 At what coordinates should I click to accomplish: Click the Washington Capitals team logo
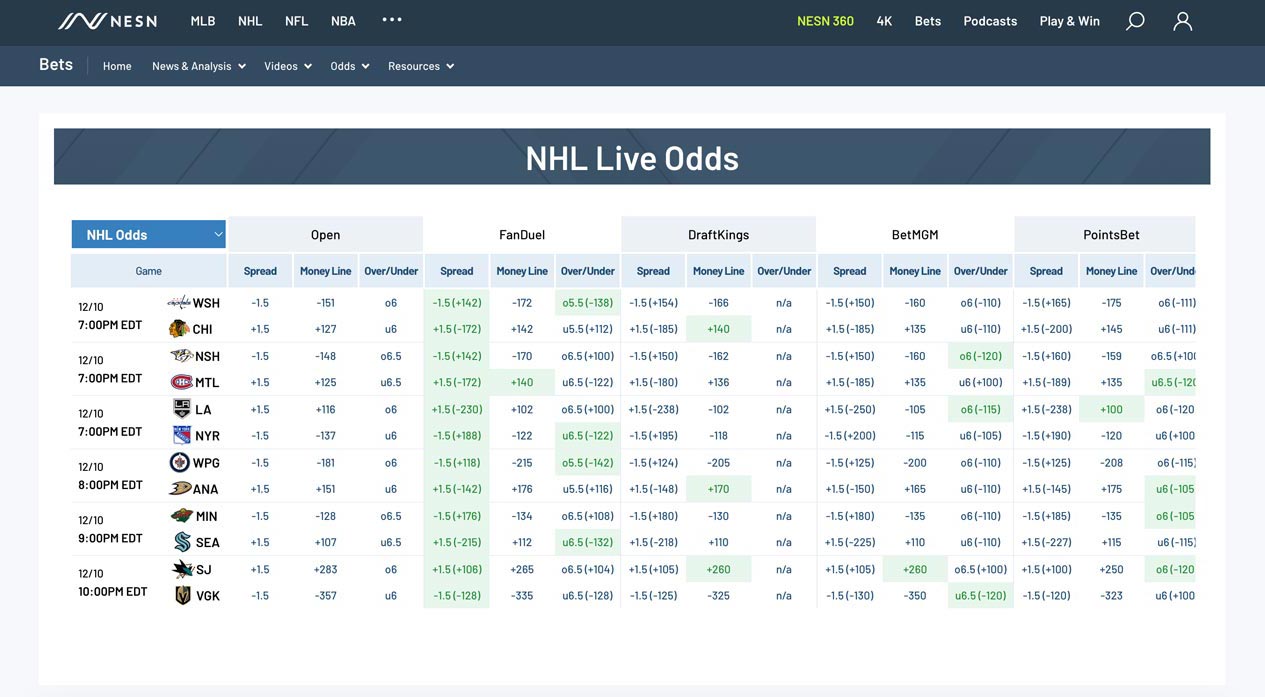(178, 303)
